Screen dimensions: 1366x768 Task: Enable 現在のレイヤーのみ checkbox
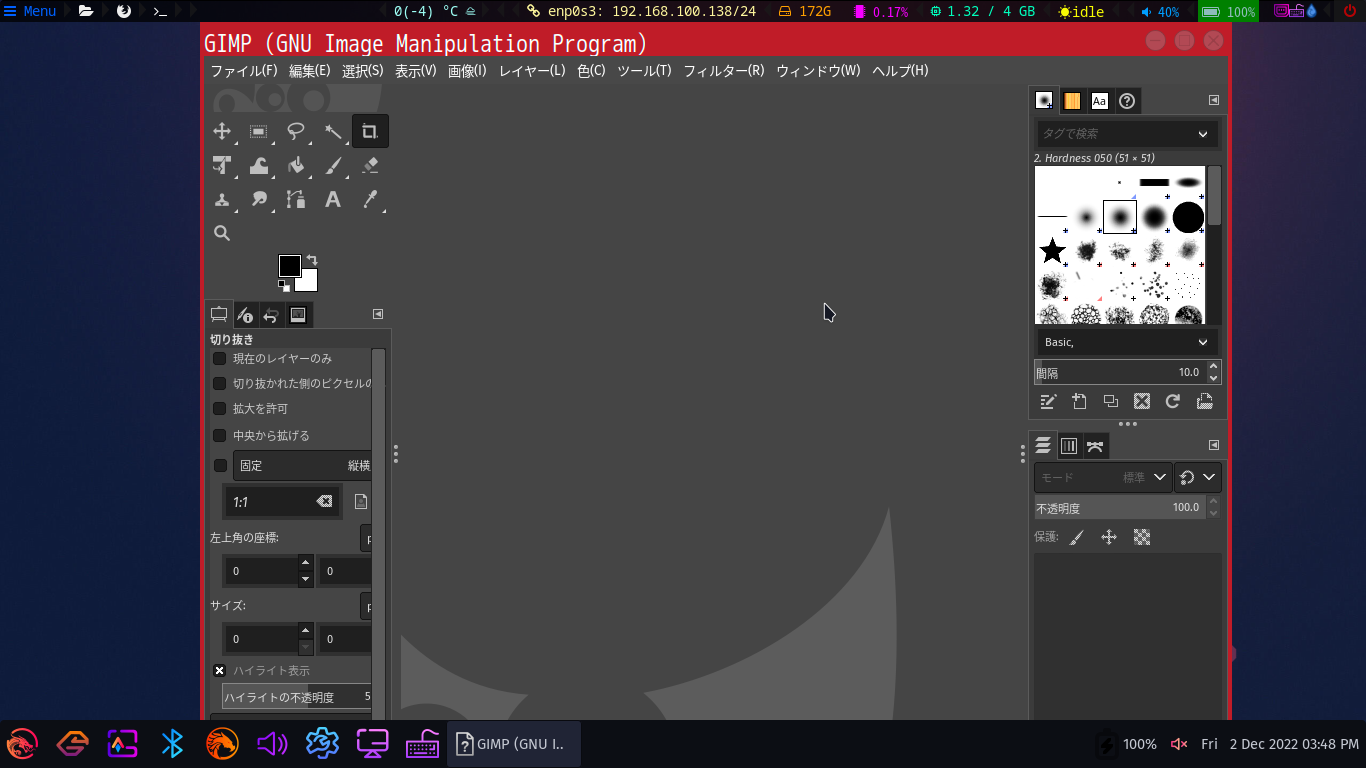pyautogui.click(x=220, y=358)
